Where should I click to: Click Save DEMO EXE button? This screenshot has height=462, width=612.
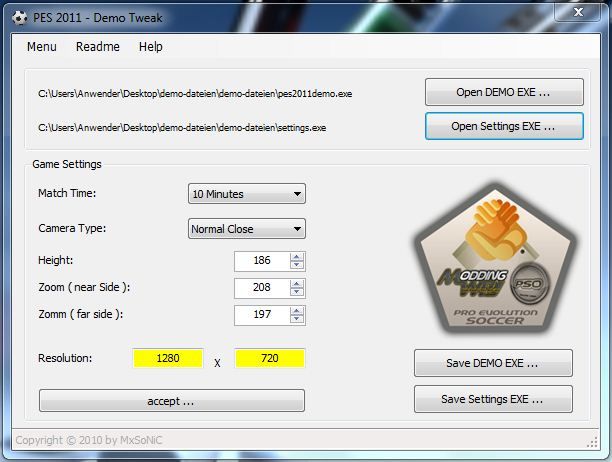(x=493, y=363)
